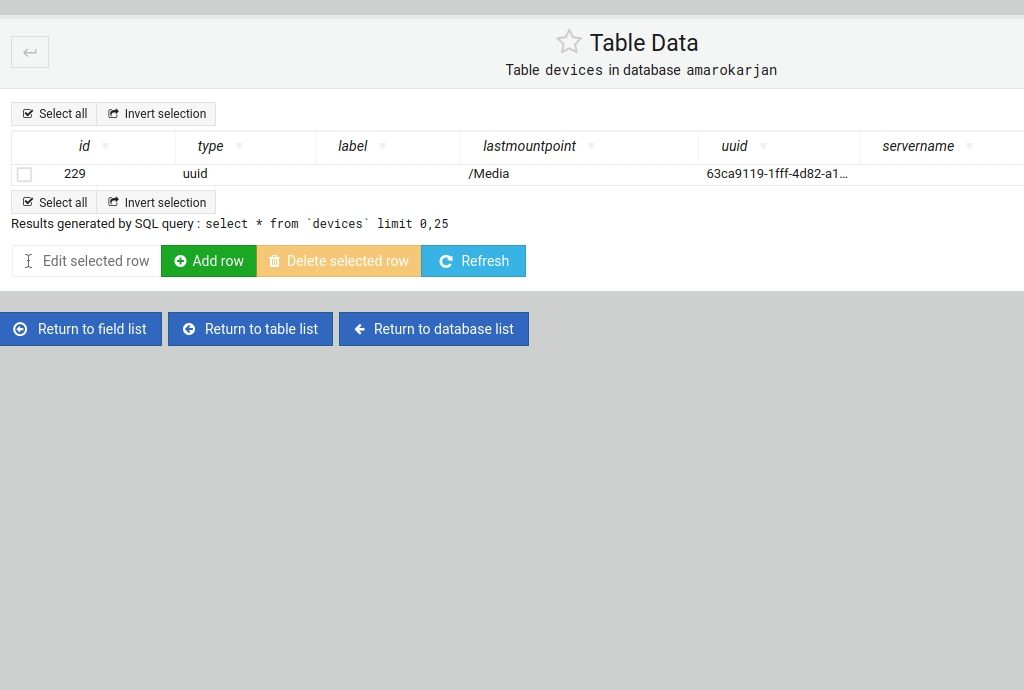Select the /Media lastmountpoint cell

click(489, 174)
